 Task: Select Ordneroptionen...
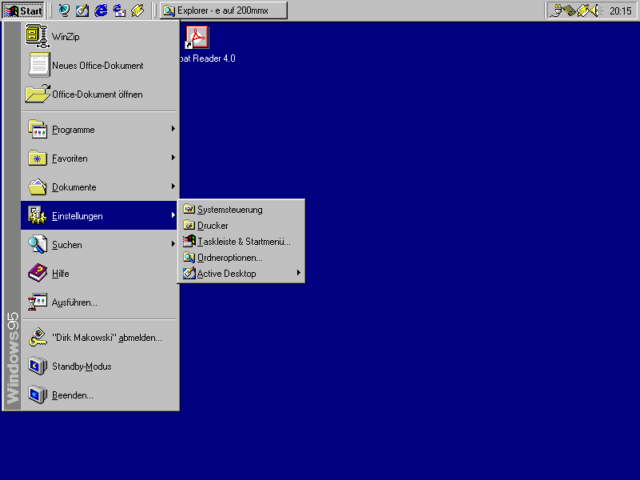tap(241, 258)
